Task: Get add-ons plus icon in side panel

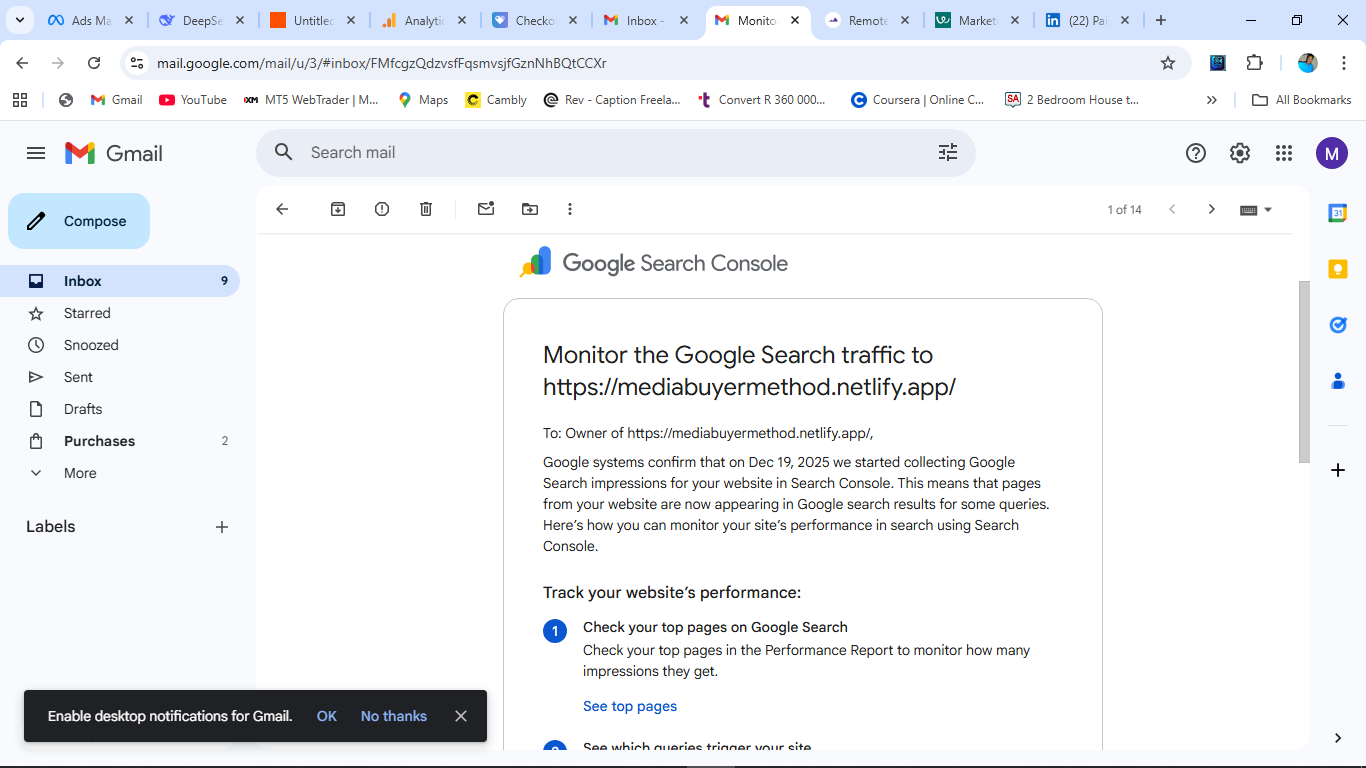Action: tap(1337, 470)
